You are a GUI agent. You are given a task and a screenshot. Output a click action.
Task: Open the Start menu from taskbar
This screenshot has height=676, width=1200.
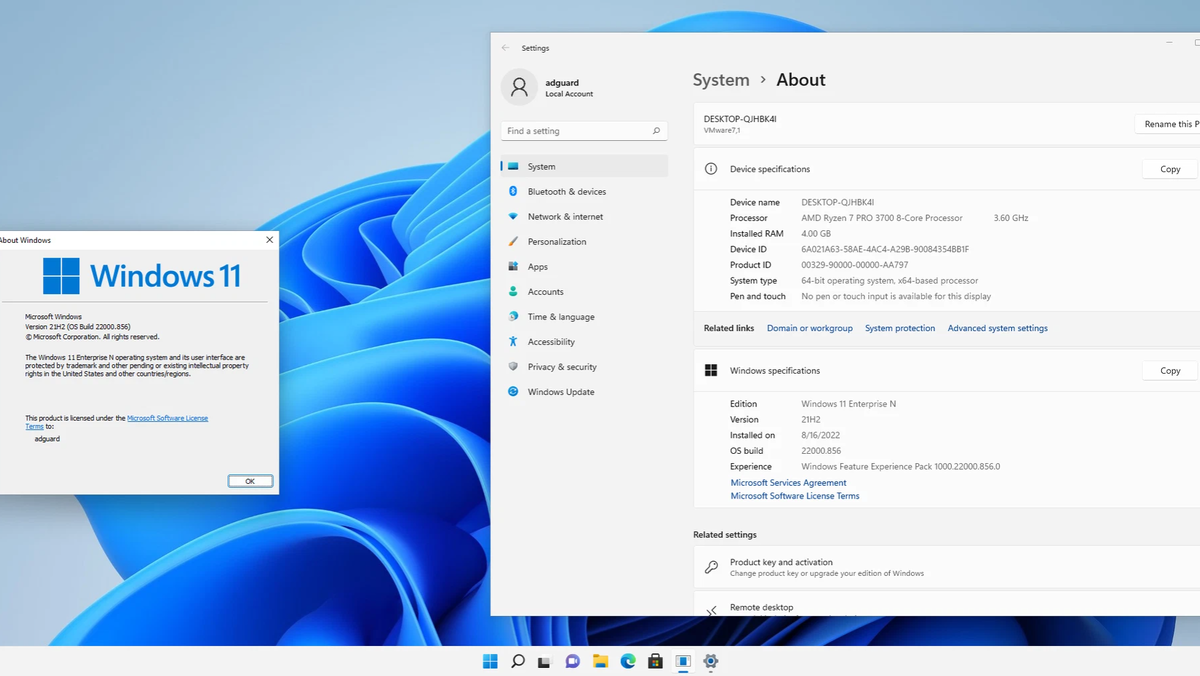click(490, 661)
